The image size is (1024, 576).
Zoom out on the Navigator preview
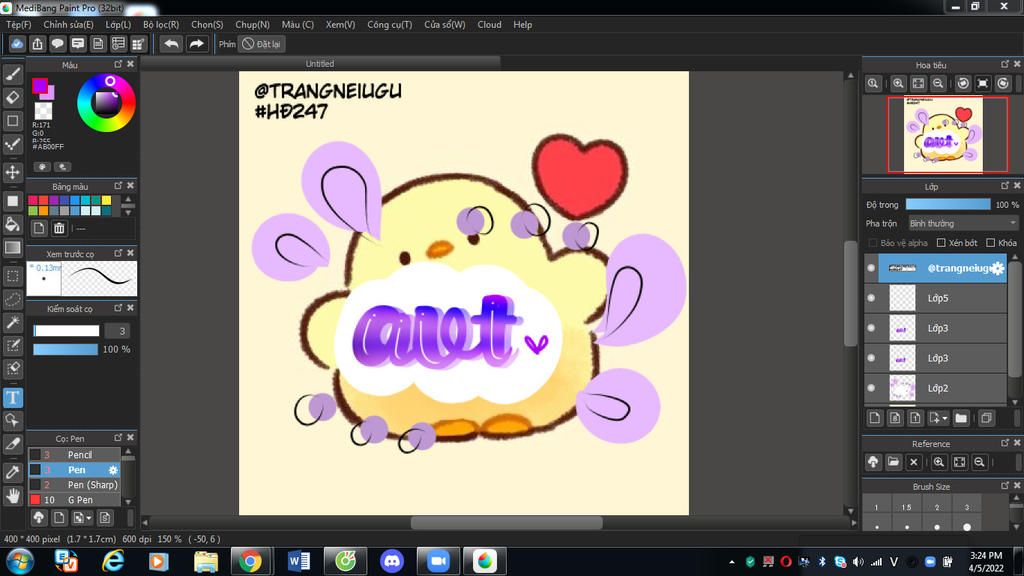point(938,84)
